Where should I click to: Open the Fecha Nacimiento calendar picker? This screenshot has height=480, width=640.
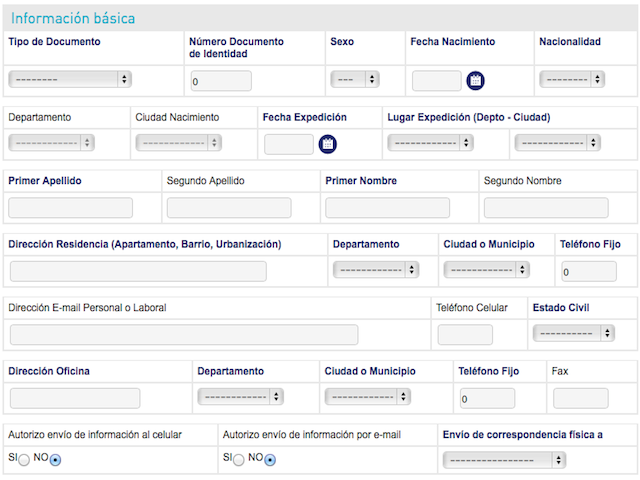pyautogui.click(x=475, y=80)
